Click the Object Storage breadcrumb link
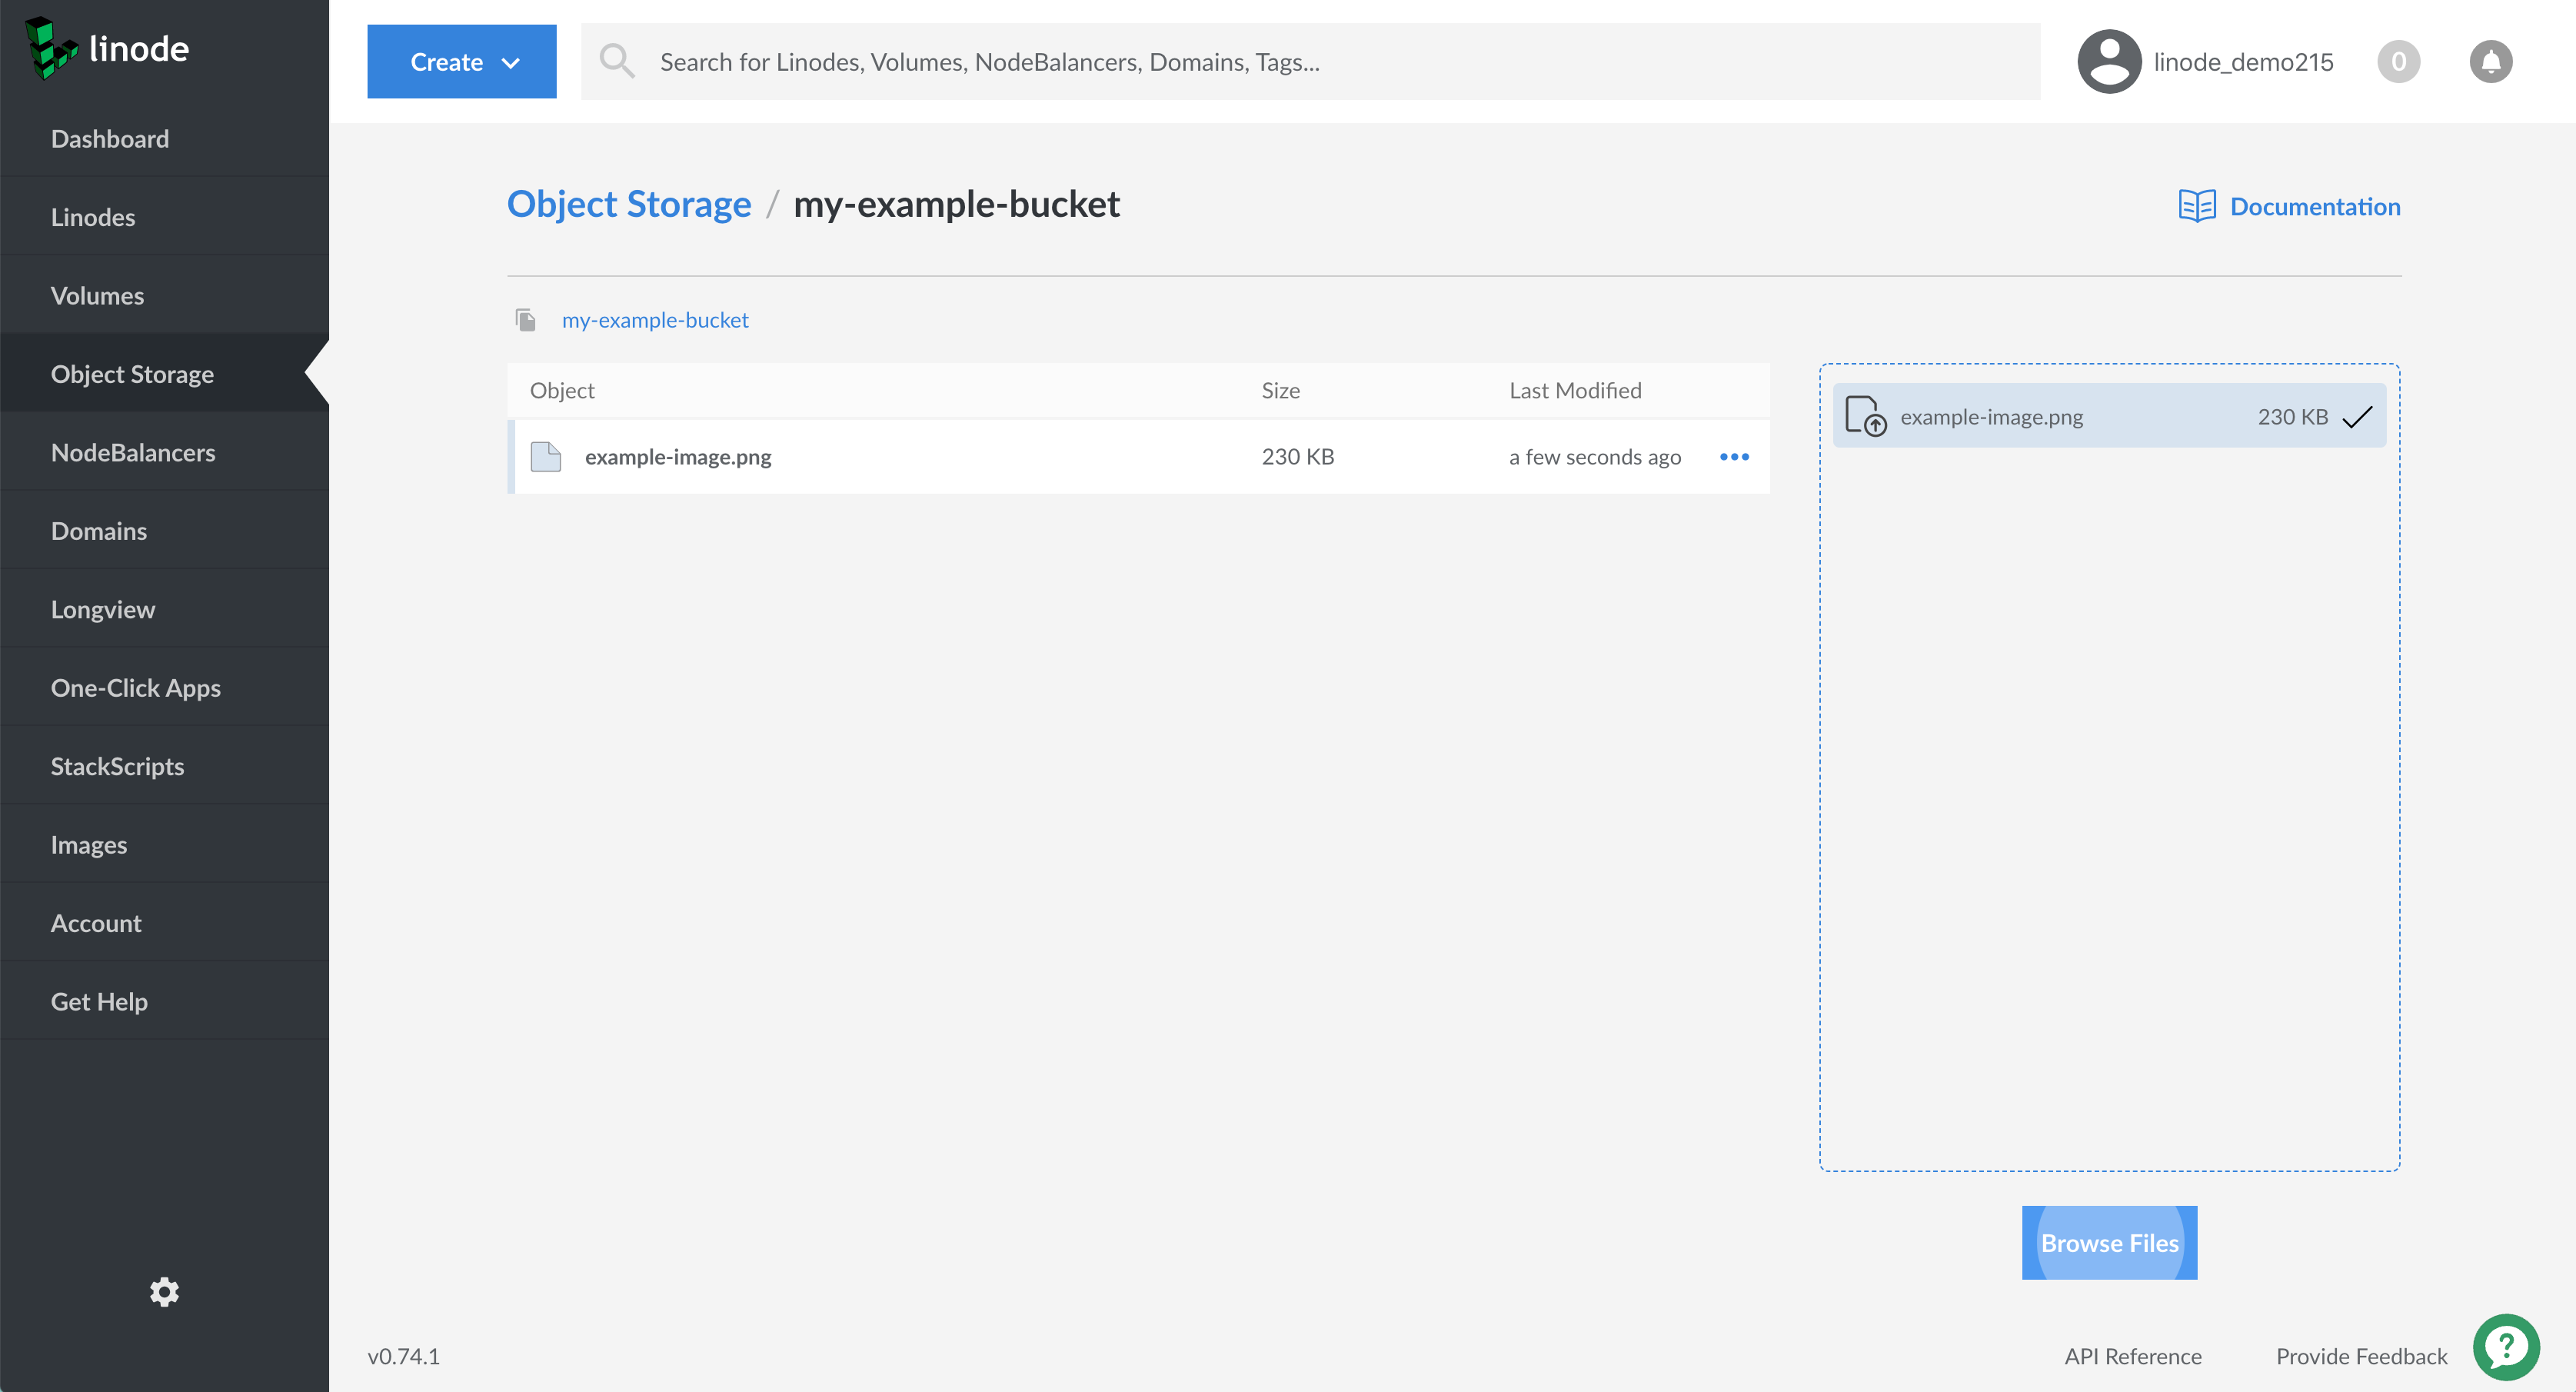Viewport: 2576px width, 1392px height. click(x=628, y=204)
